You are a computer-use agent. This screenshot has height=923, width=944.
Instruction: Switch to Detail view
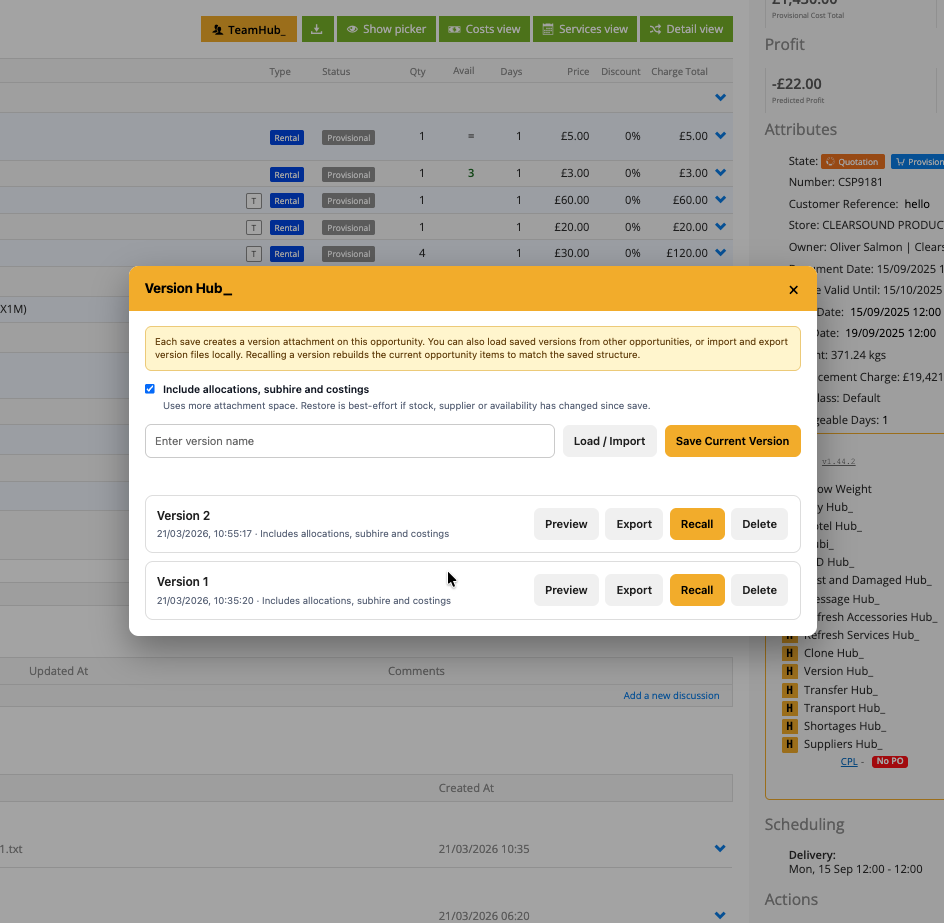686,28
